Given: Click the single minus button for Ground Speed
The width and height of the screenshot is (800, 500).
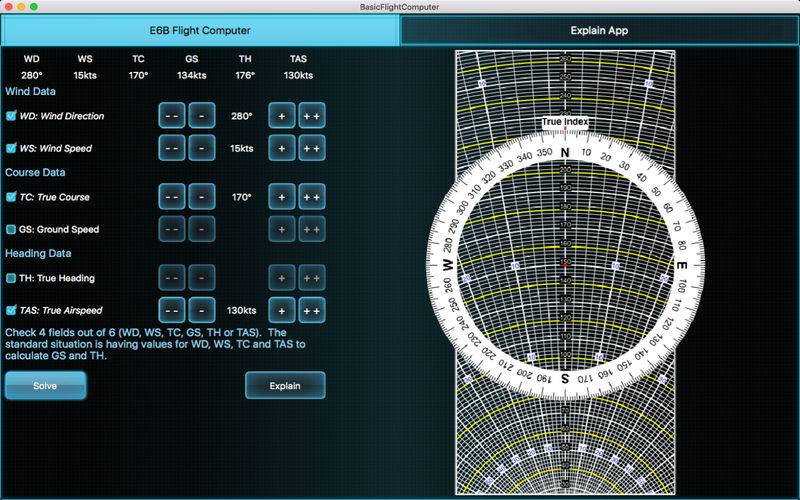Looking at the screenshot, I should click(x=202, y=229).
